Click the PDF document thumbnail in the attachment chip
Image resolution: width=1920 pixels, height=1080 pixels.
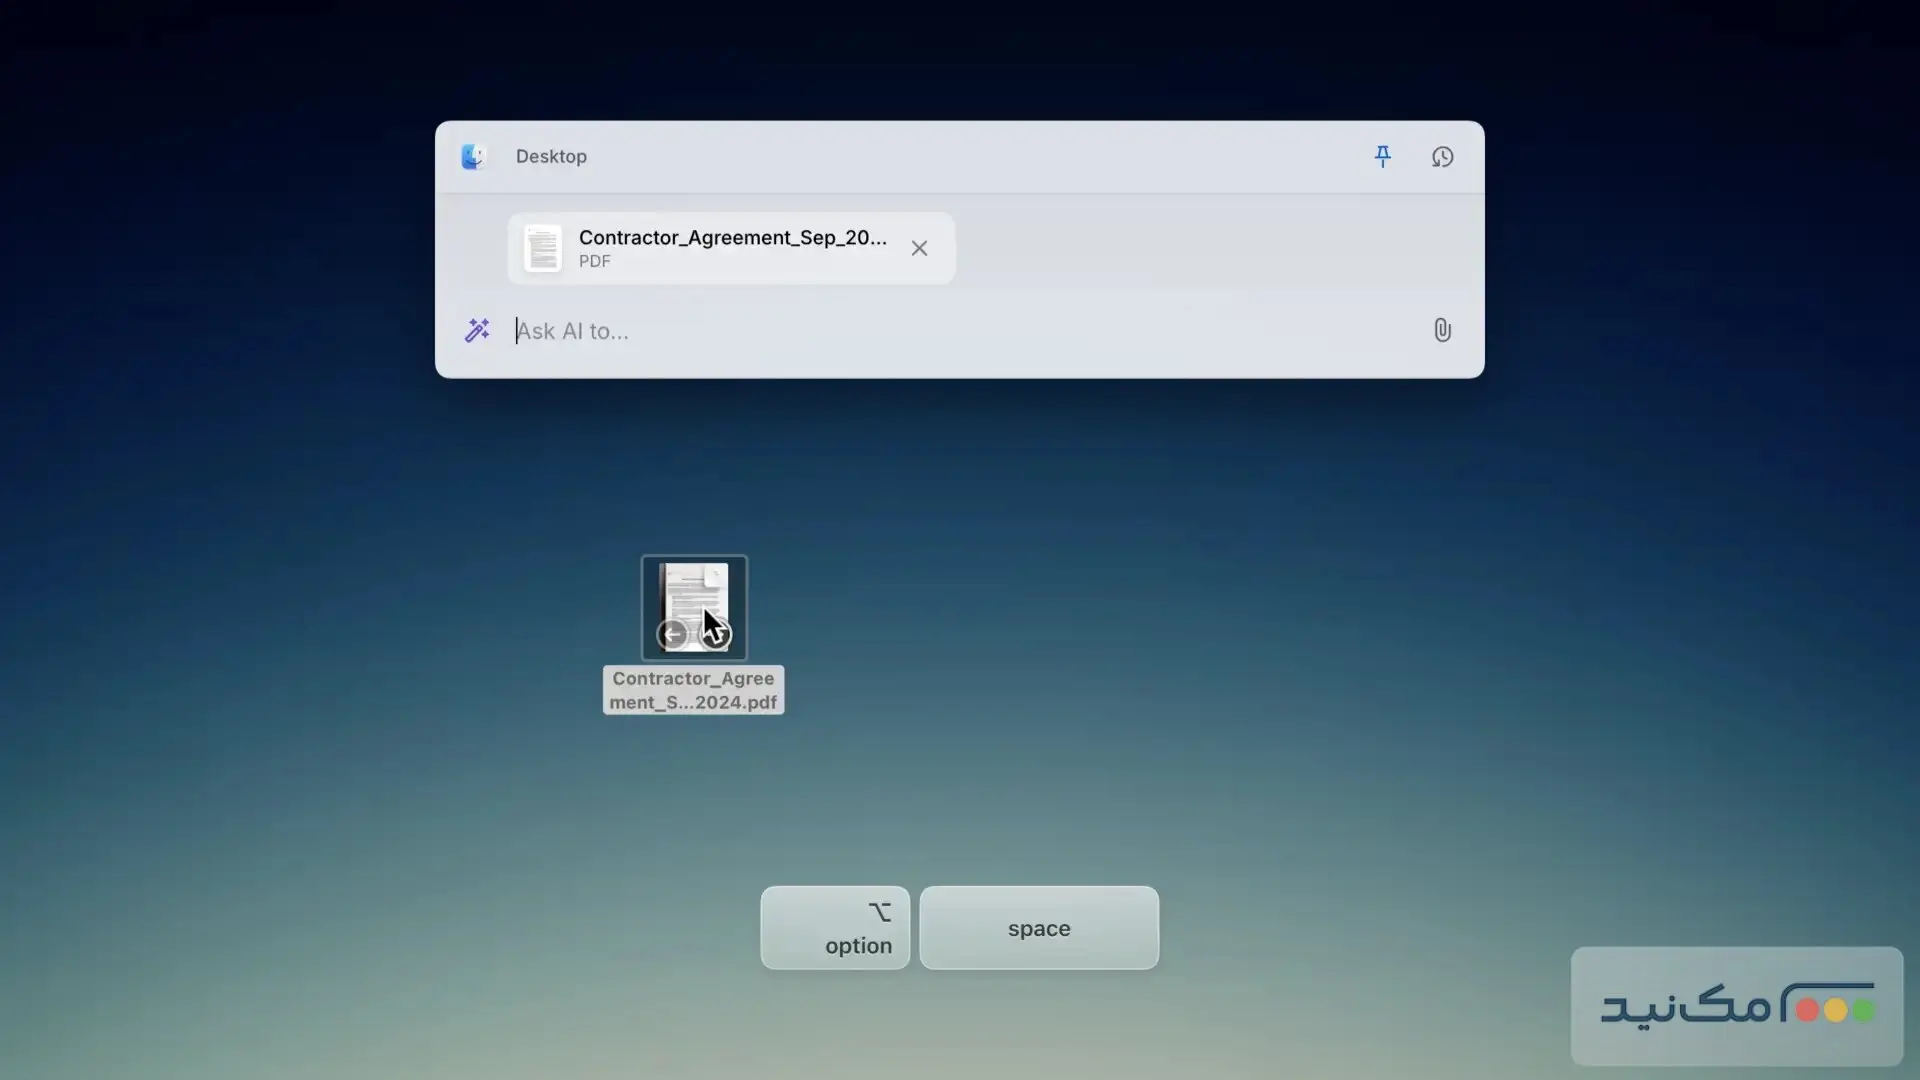tap(543, 248)
